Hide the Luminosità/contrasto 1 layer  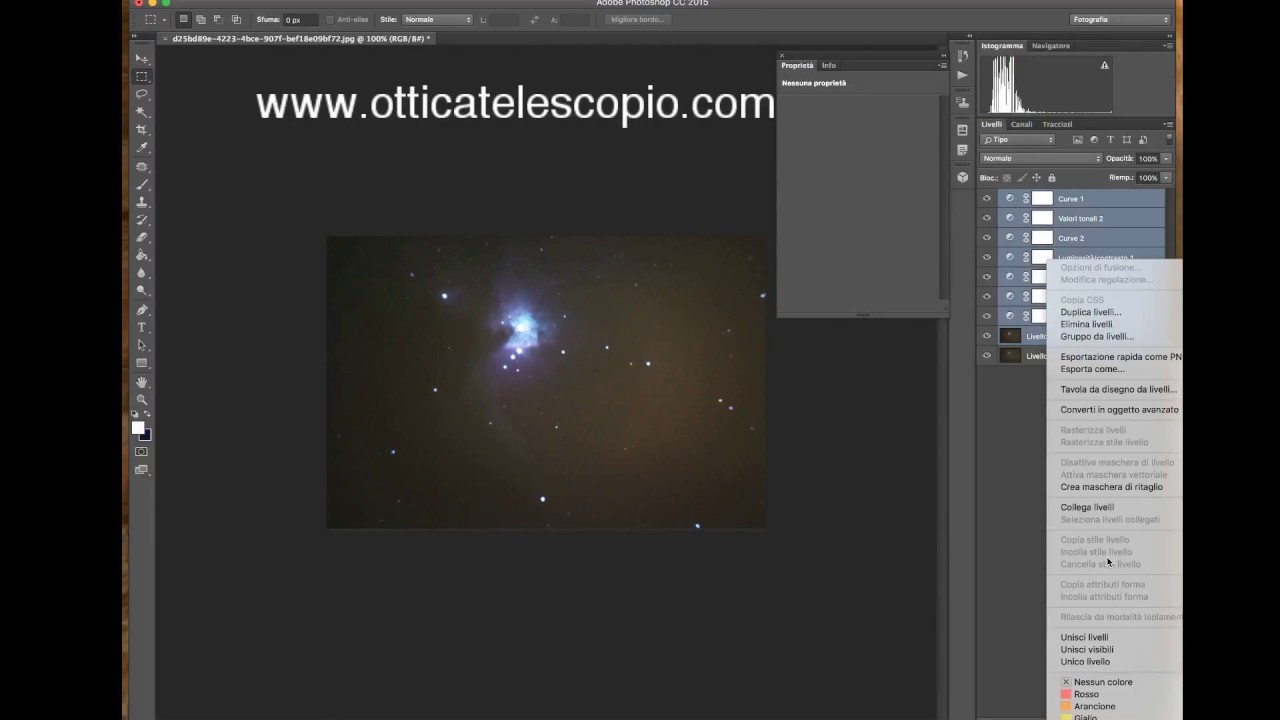[987, 257]
